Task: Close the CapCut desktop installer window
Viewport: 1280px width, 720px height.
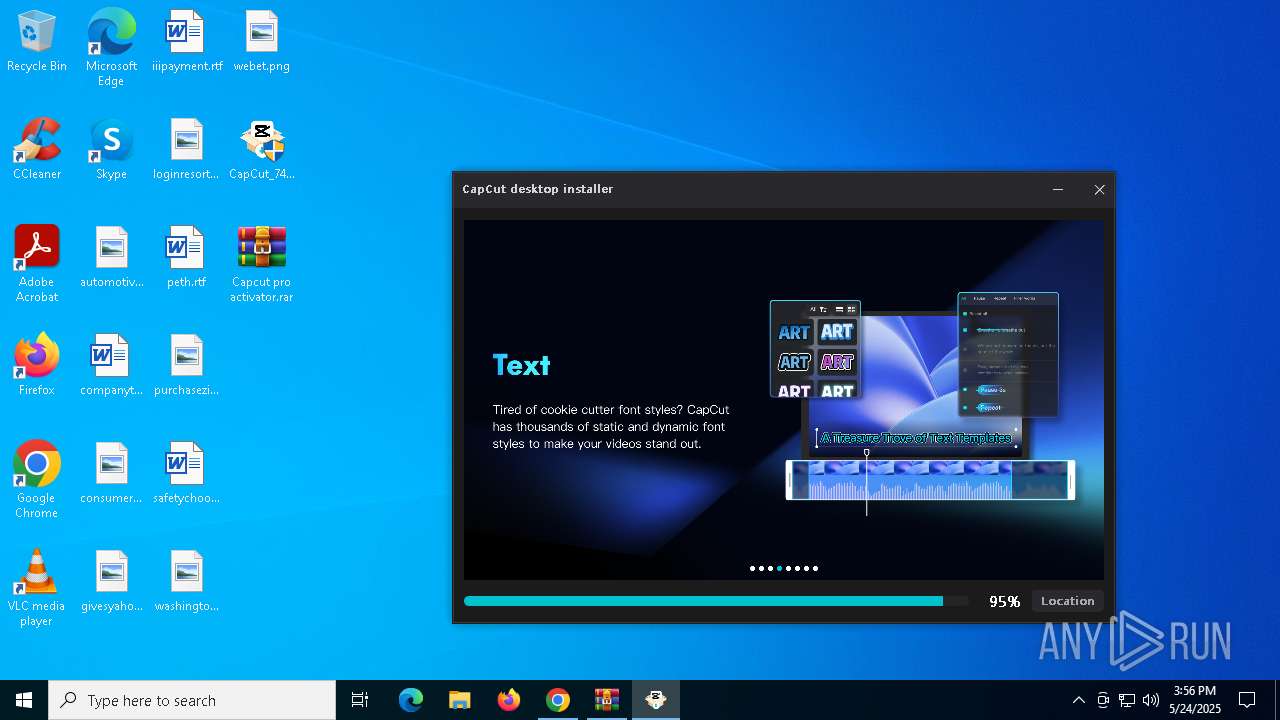Action: (x=1099, y=189)
